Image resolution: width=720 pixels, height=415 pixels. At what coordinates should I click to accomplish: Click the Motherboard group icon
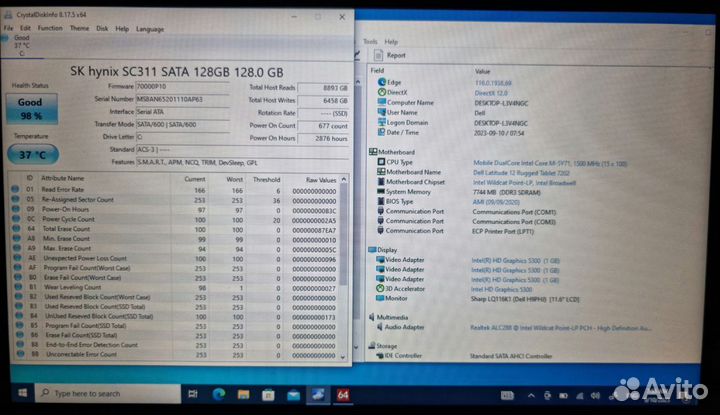pyautogui.click(x=373, y=151)
